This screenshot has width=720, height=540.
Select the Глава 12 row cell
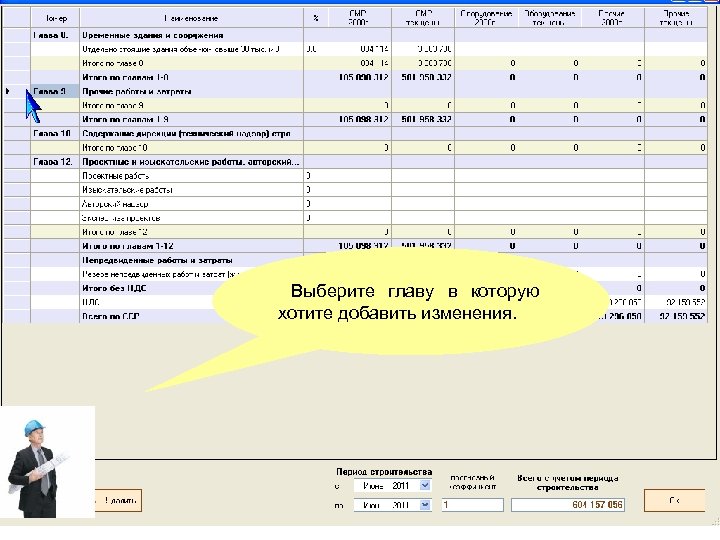pyautogui.click(x=55, y=162)
